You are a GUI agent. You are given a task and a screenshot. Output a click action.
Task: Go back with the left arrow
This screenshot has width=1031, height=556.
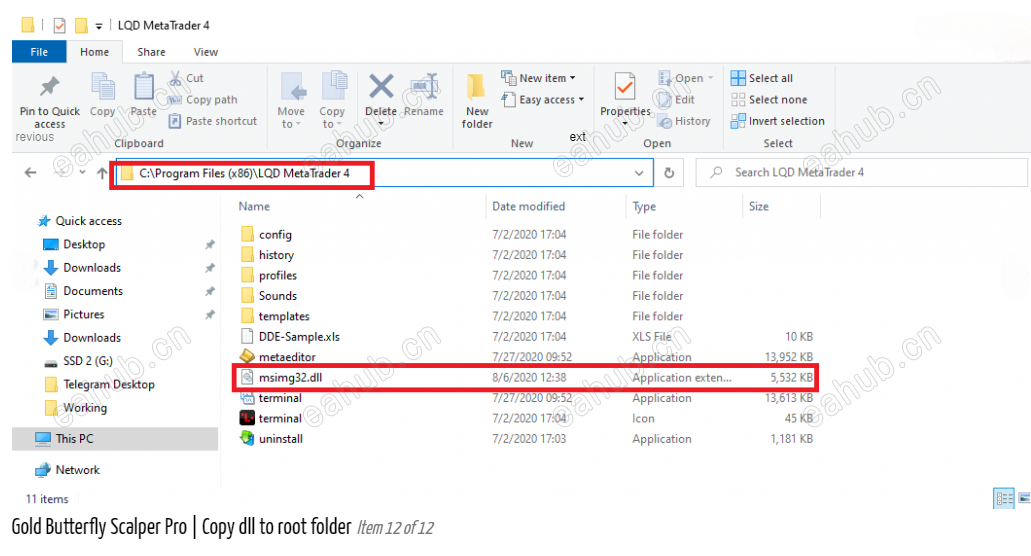click(x=30, y=173)
